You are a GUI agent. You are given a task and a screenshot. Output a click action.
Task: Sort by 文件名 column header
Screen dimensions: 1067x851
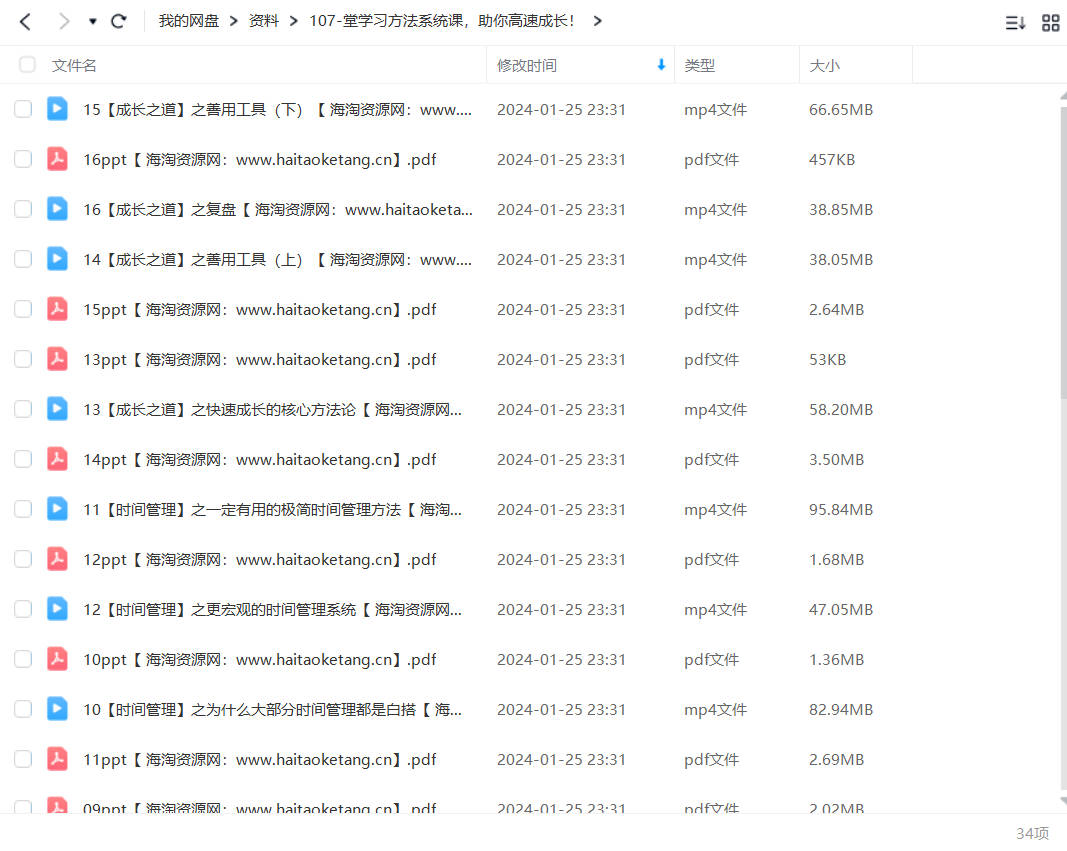click(73, 65)
